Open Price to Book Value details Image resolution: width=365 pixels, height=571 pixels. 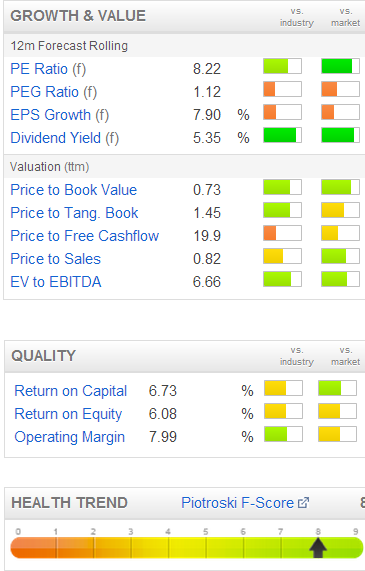click(74, 190)
